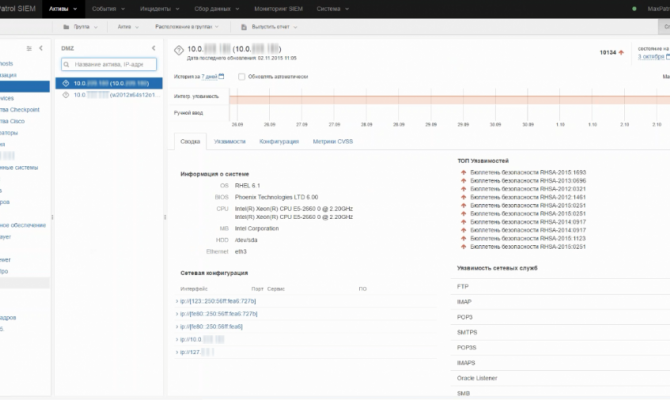The image size is (670, 400).
Task: Click the asset type icon in the header
Action: point(178,49)
